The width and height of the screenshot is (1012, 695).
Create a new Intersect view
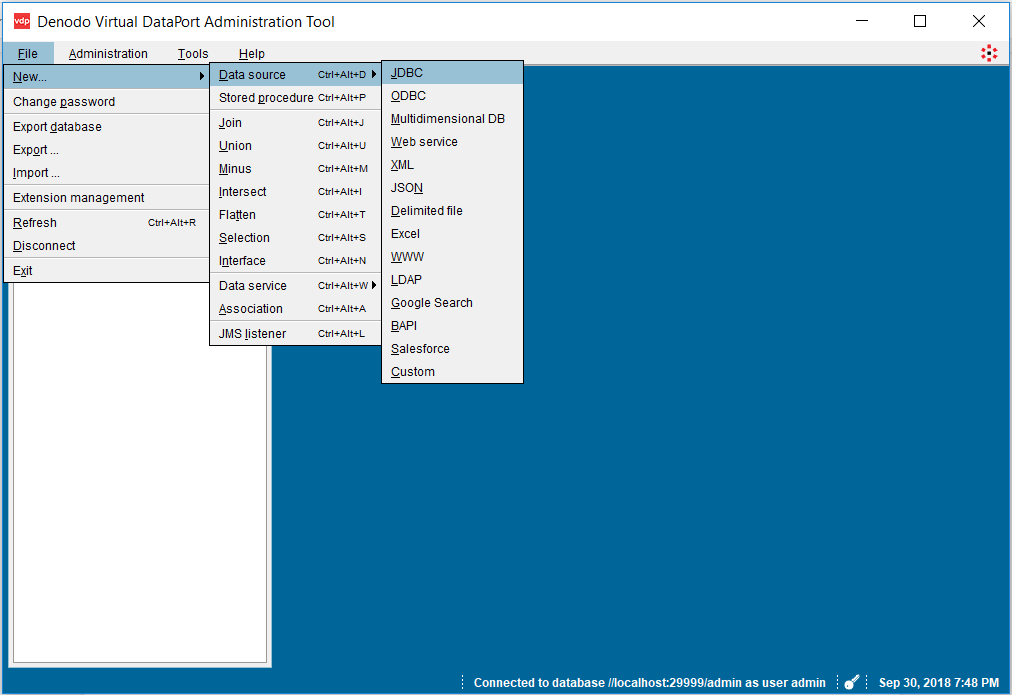[296, 192]
